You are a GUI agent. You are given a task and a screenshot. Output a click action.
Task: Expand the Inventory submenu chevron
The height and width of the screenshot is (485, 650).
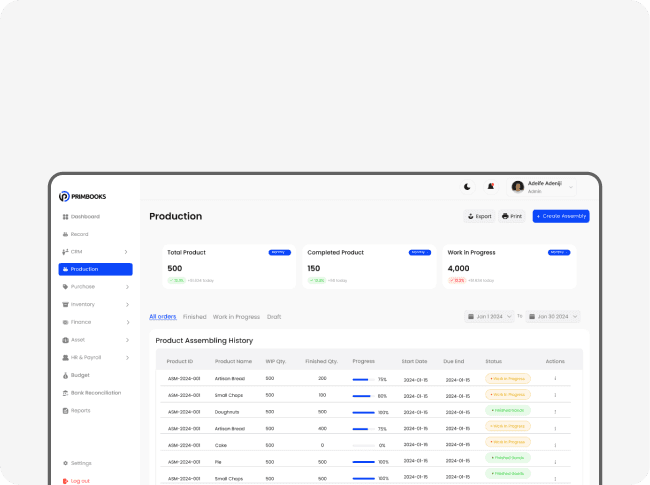coord(127,305)
